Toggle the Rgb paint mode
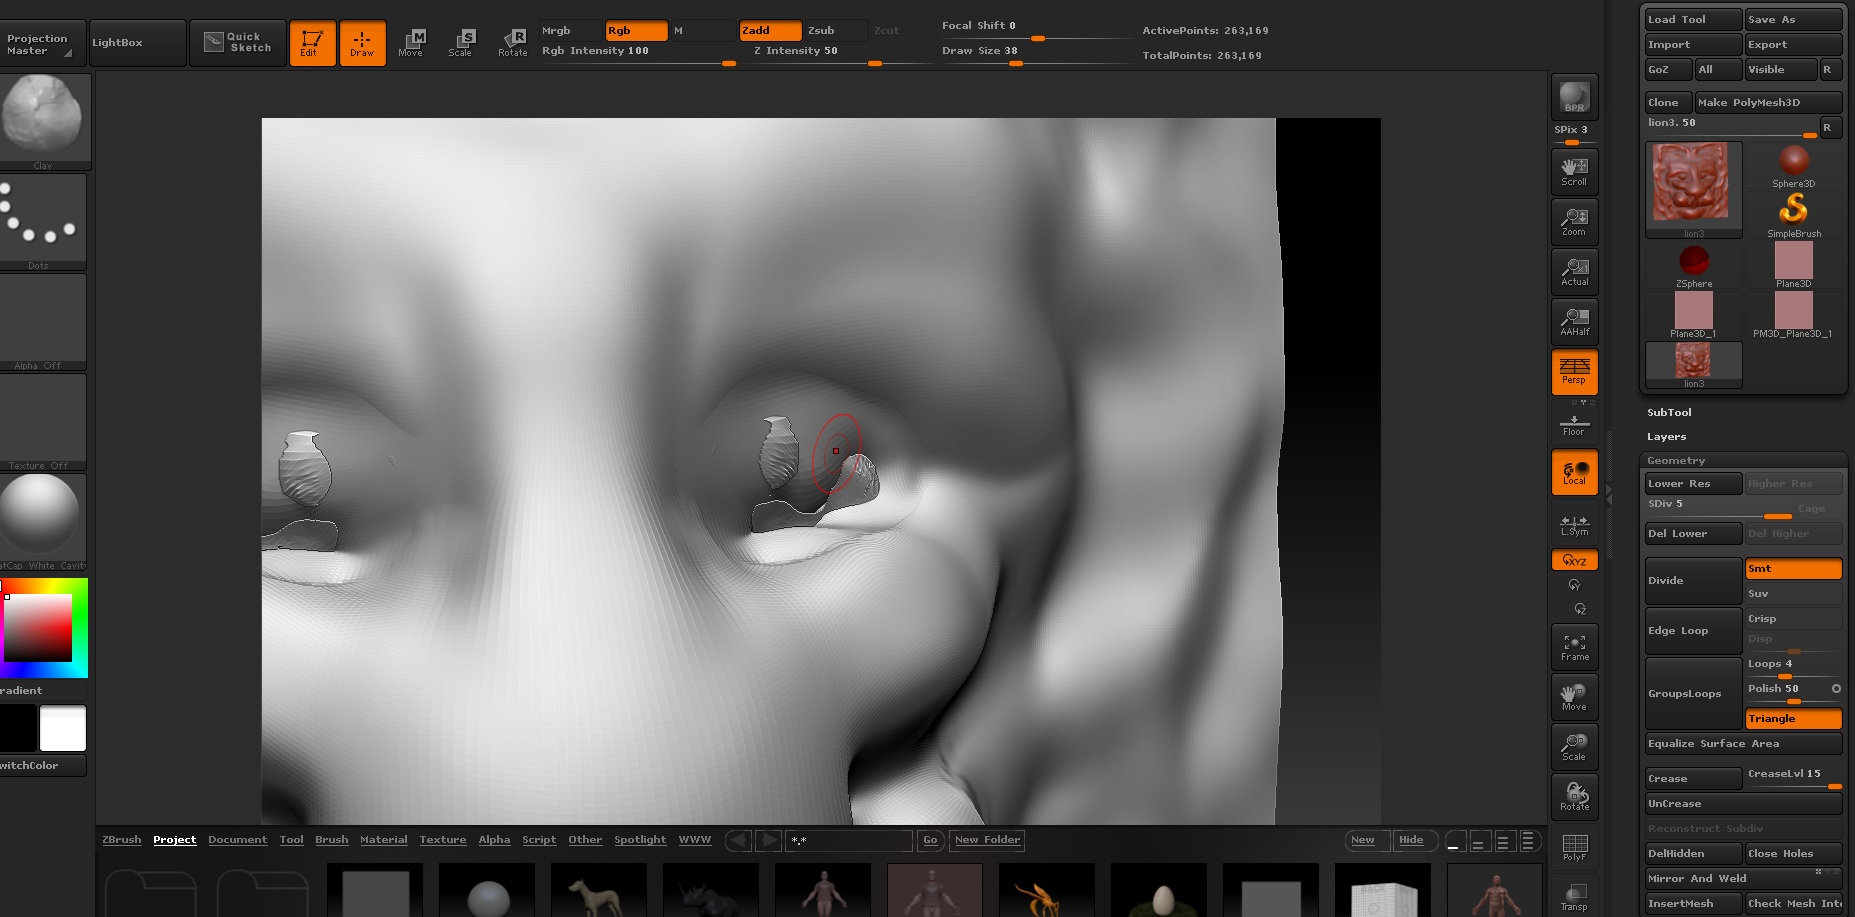This screenshot has width=1855, height=917. (x=637, y=31)
